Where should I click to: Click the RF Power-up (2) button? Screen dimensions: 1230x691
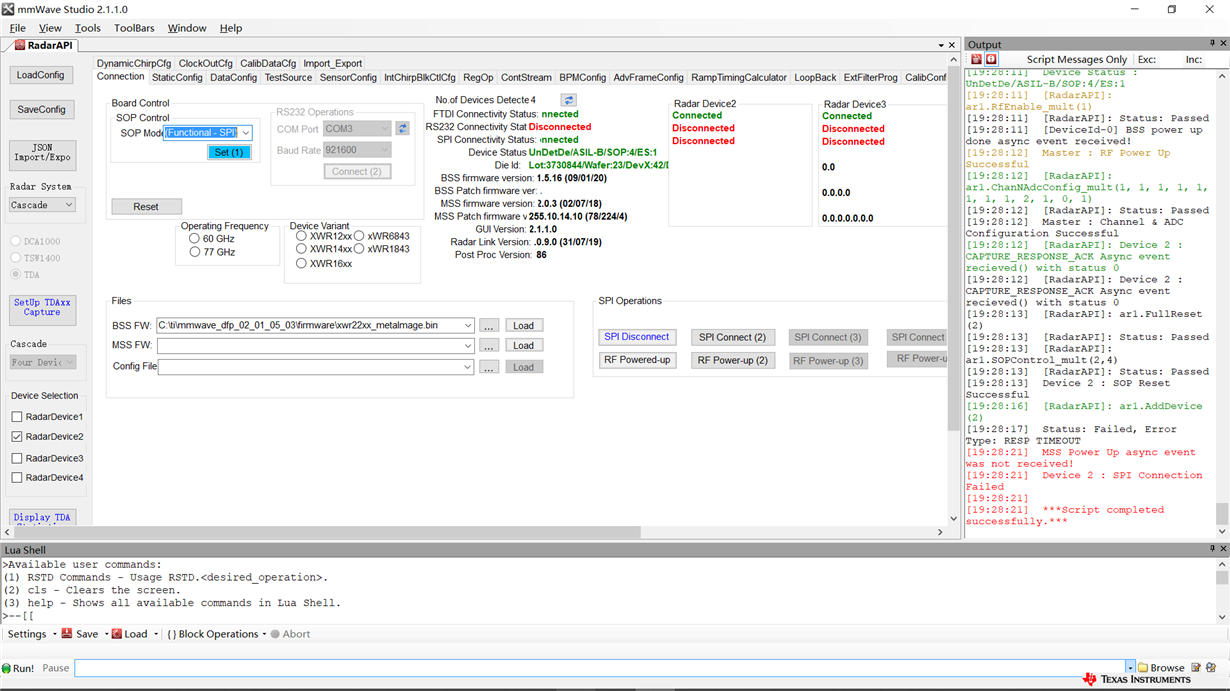(x=733, y=360)
